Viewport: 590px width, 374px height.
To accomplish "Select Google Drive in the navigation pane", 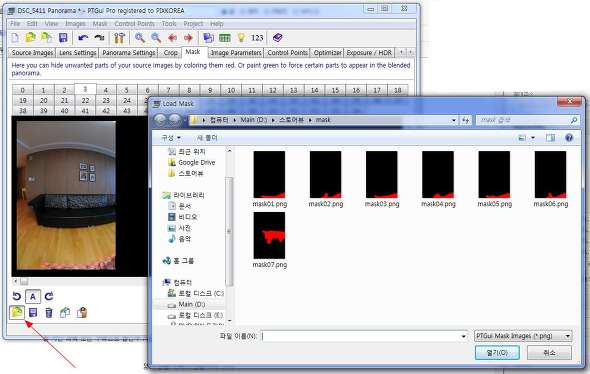I will (196, 162).
